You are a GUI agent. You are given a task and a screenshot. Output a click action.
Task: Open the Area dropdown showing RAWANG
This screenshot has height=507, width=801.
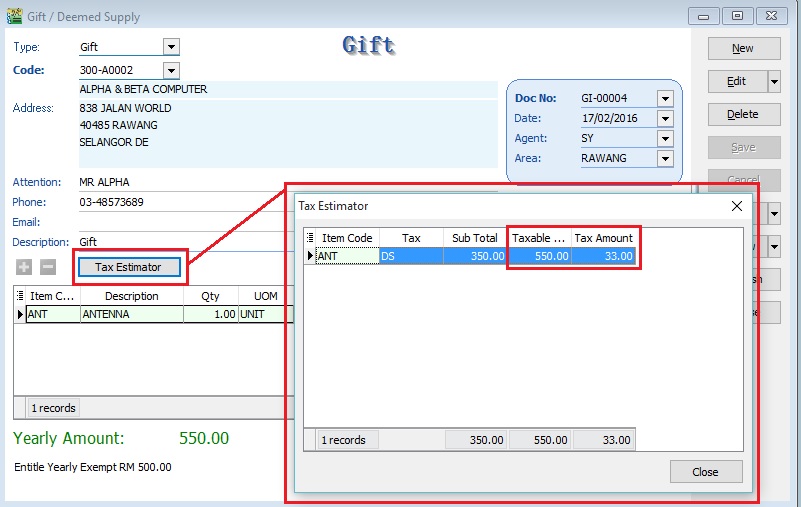pos(665,158)
